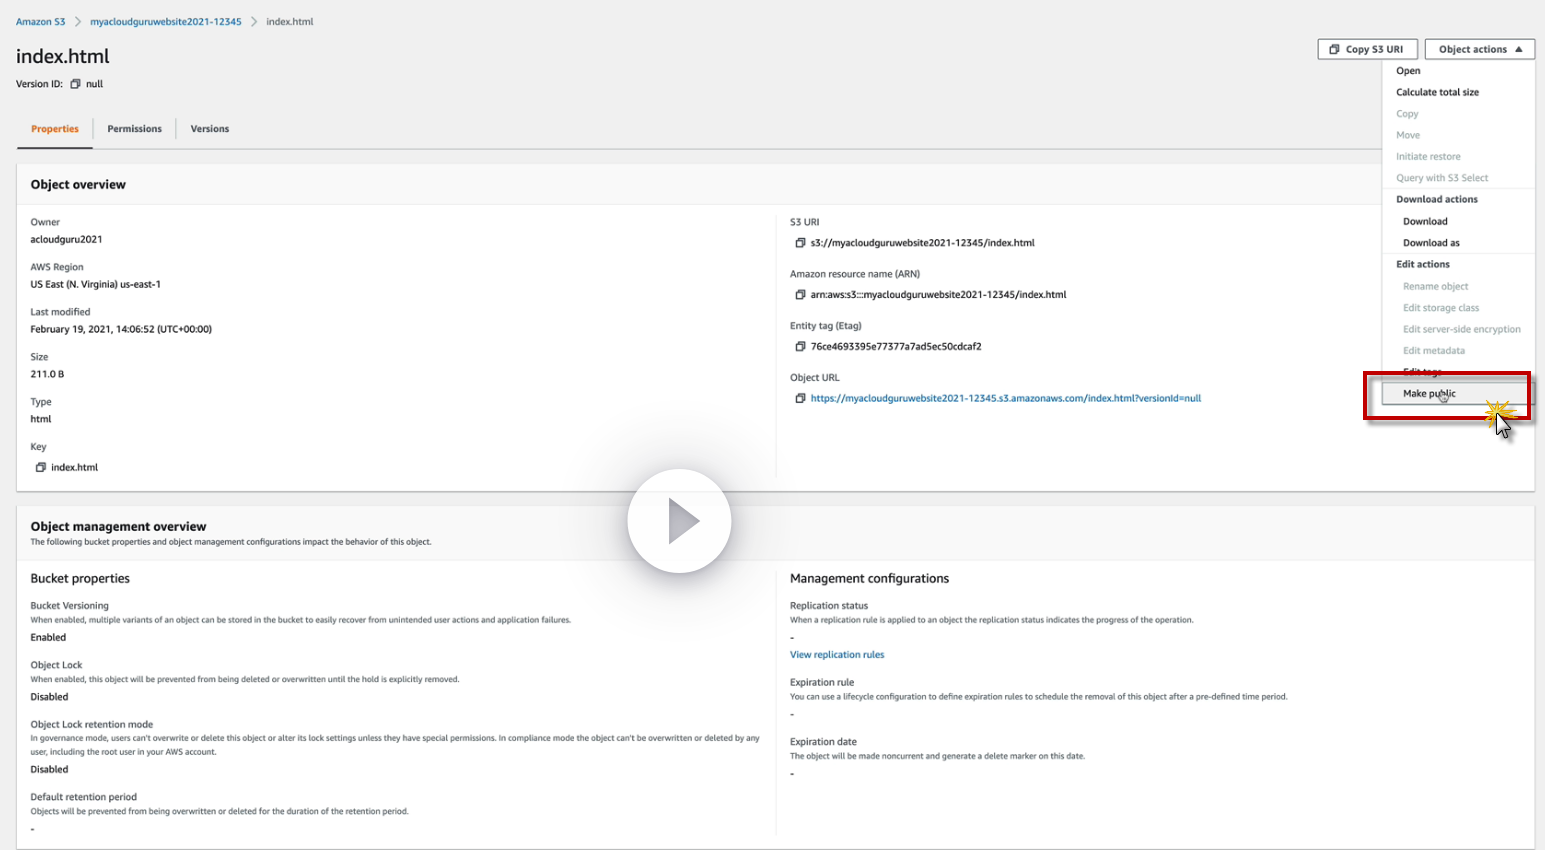Click the Download actions group header

point(1437,200)
